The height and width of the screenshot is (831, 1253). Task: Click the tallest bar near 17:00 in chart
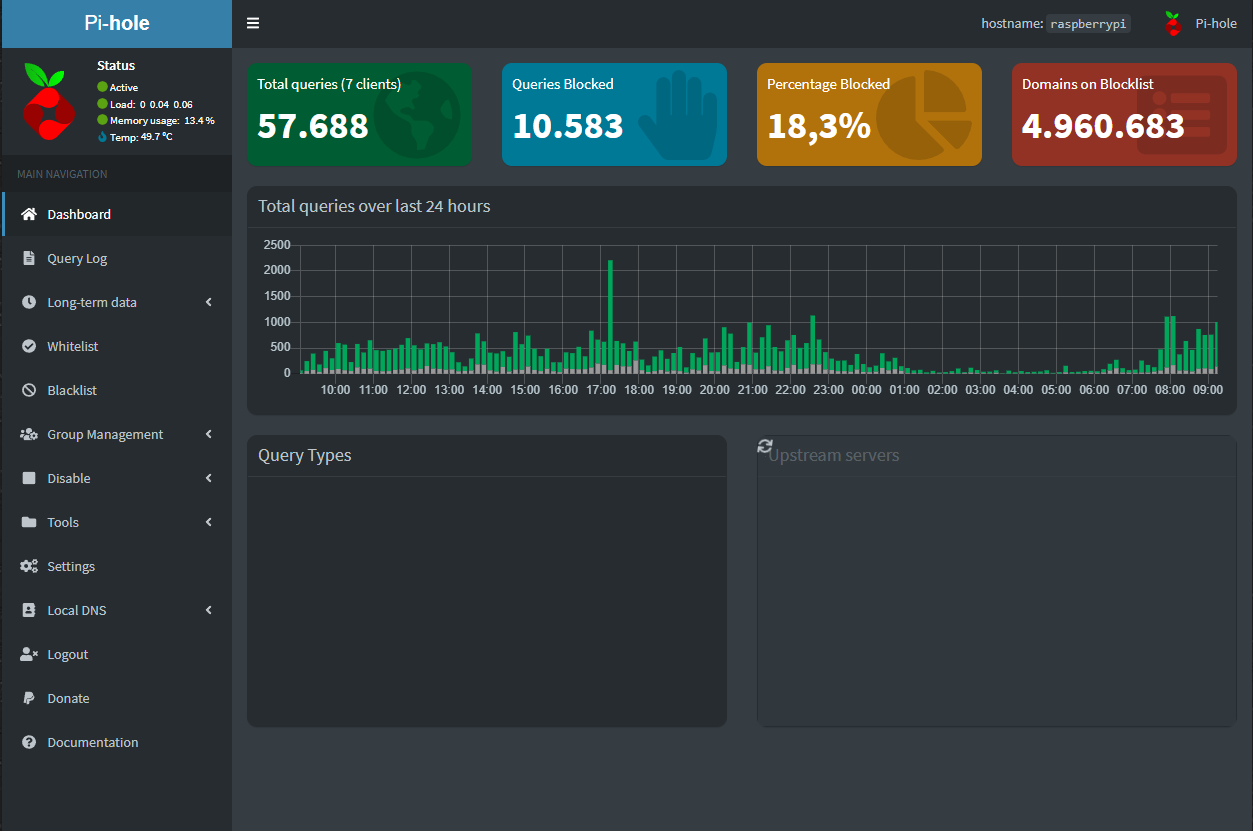610,315
